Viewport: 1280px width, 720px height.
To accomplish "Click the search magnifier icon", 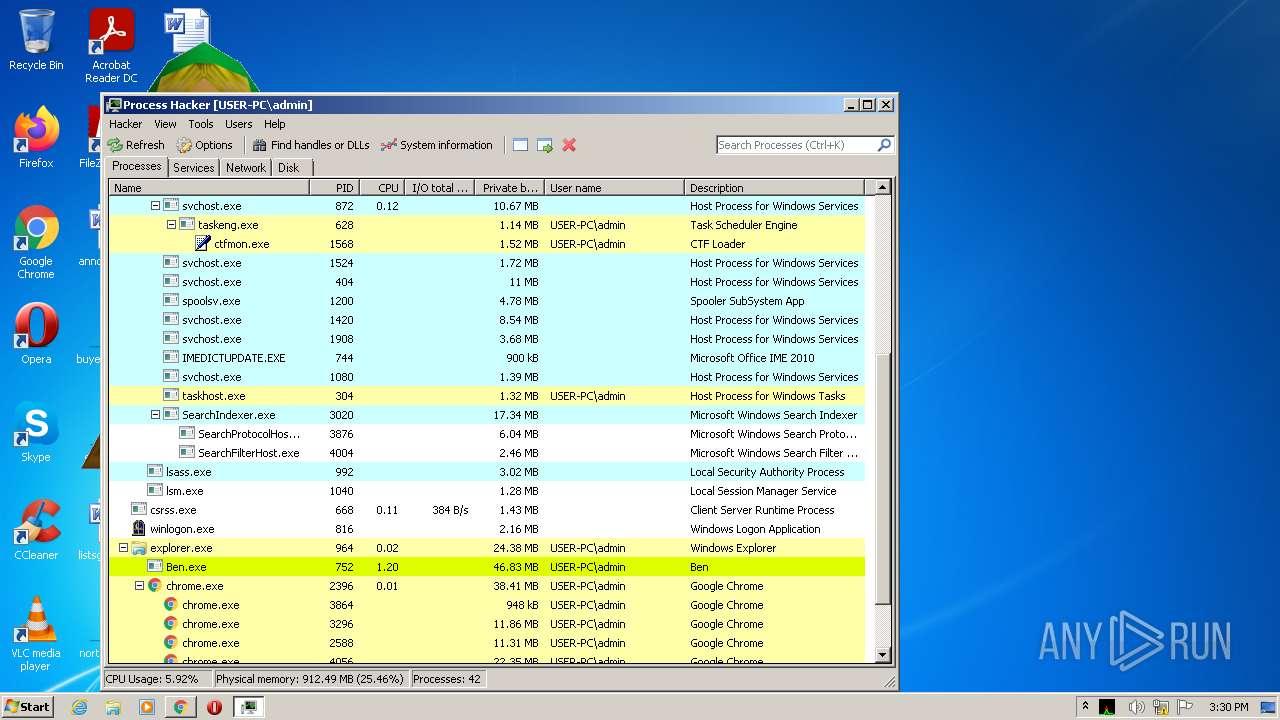I will (x=884, y=145).
